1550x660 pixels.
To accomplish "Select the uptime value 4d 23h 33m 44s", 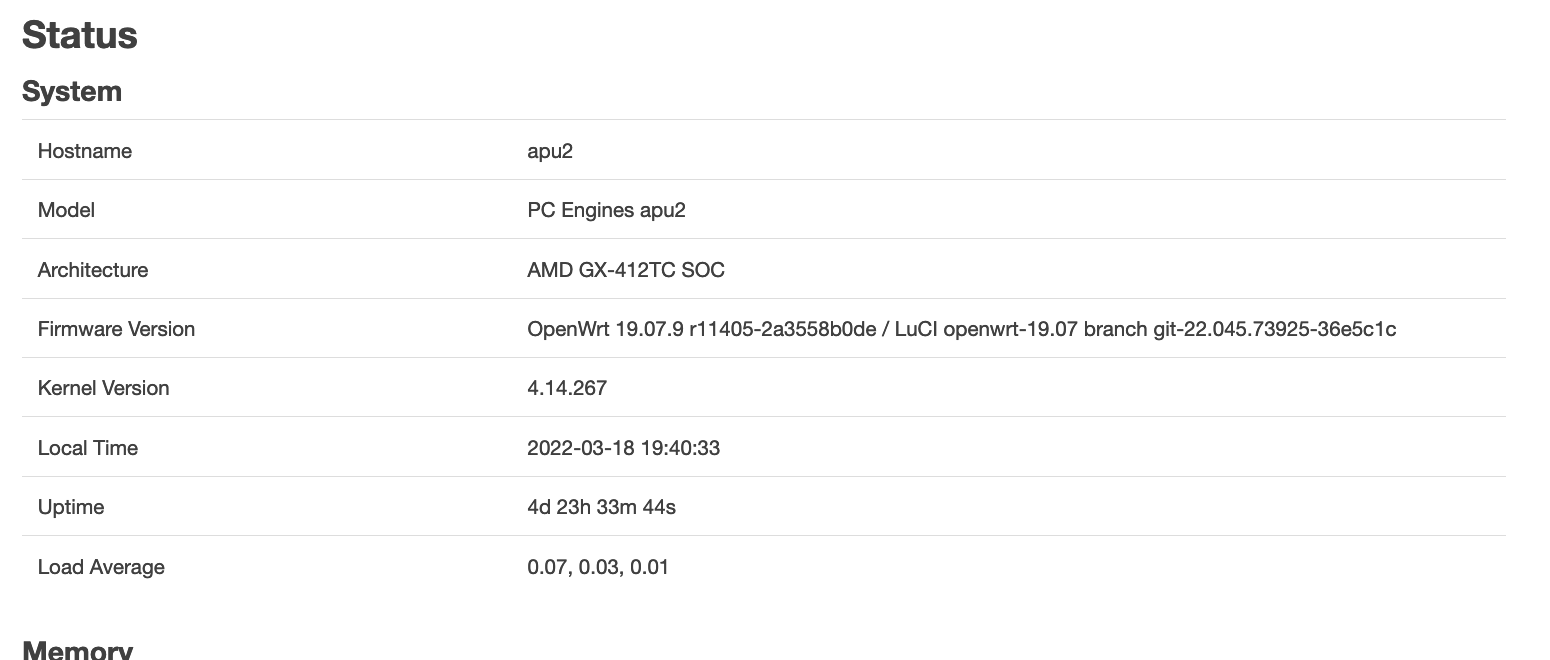I will tap(602, 507).
